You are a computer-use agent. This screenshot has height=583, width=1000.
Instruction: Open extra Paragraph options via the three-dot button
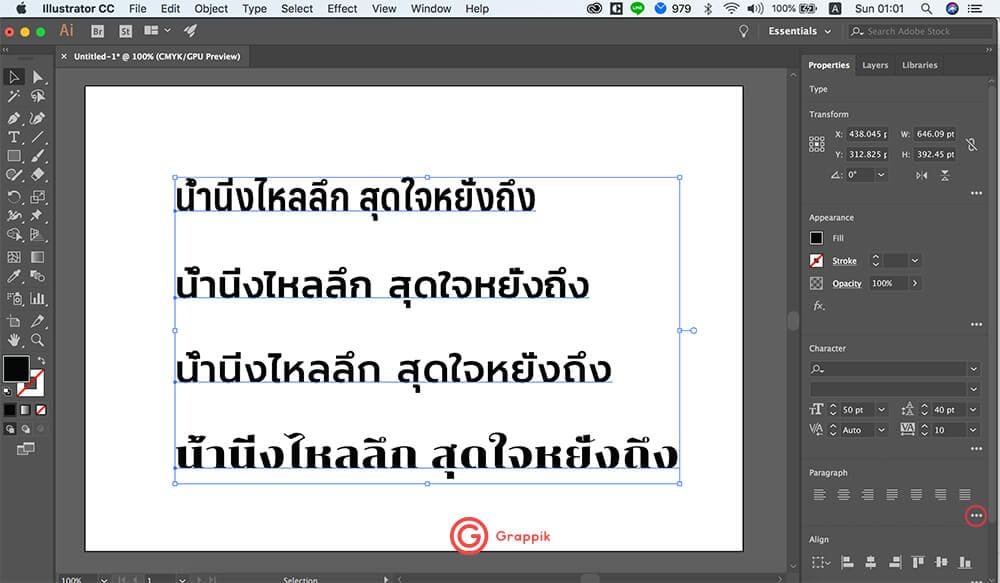coord(976,515)
